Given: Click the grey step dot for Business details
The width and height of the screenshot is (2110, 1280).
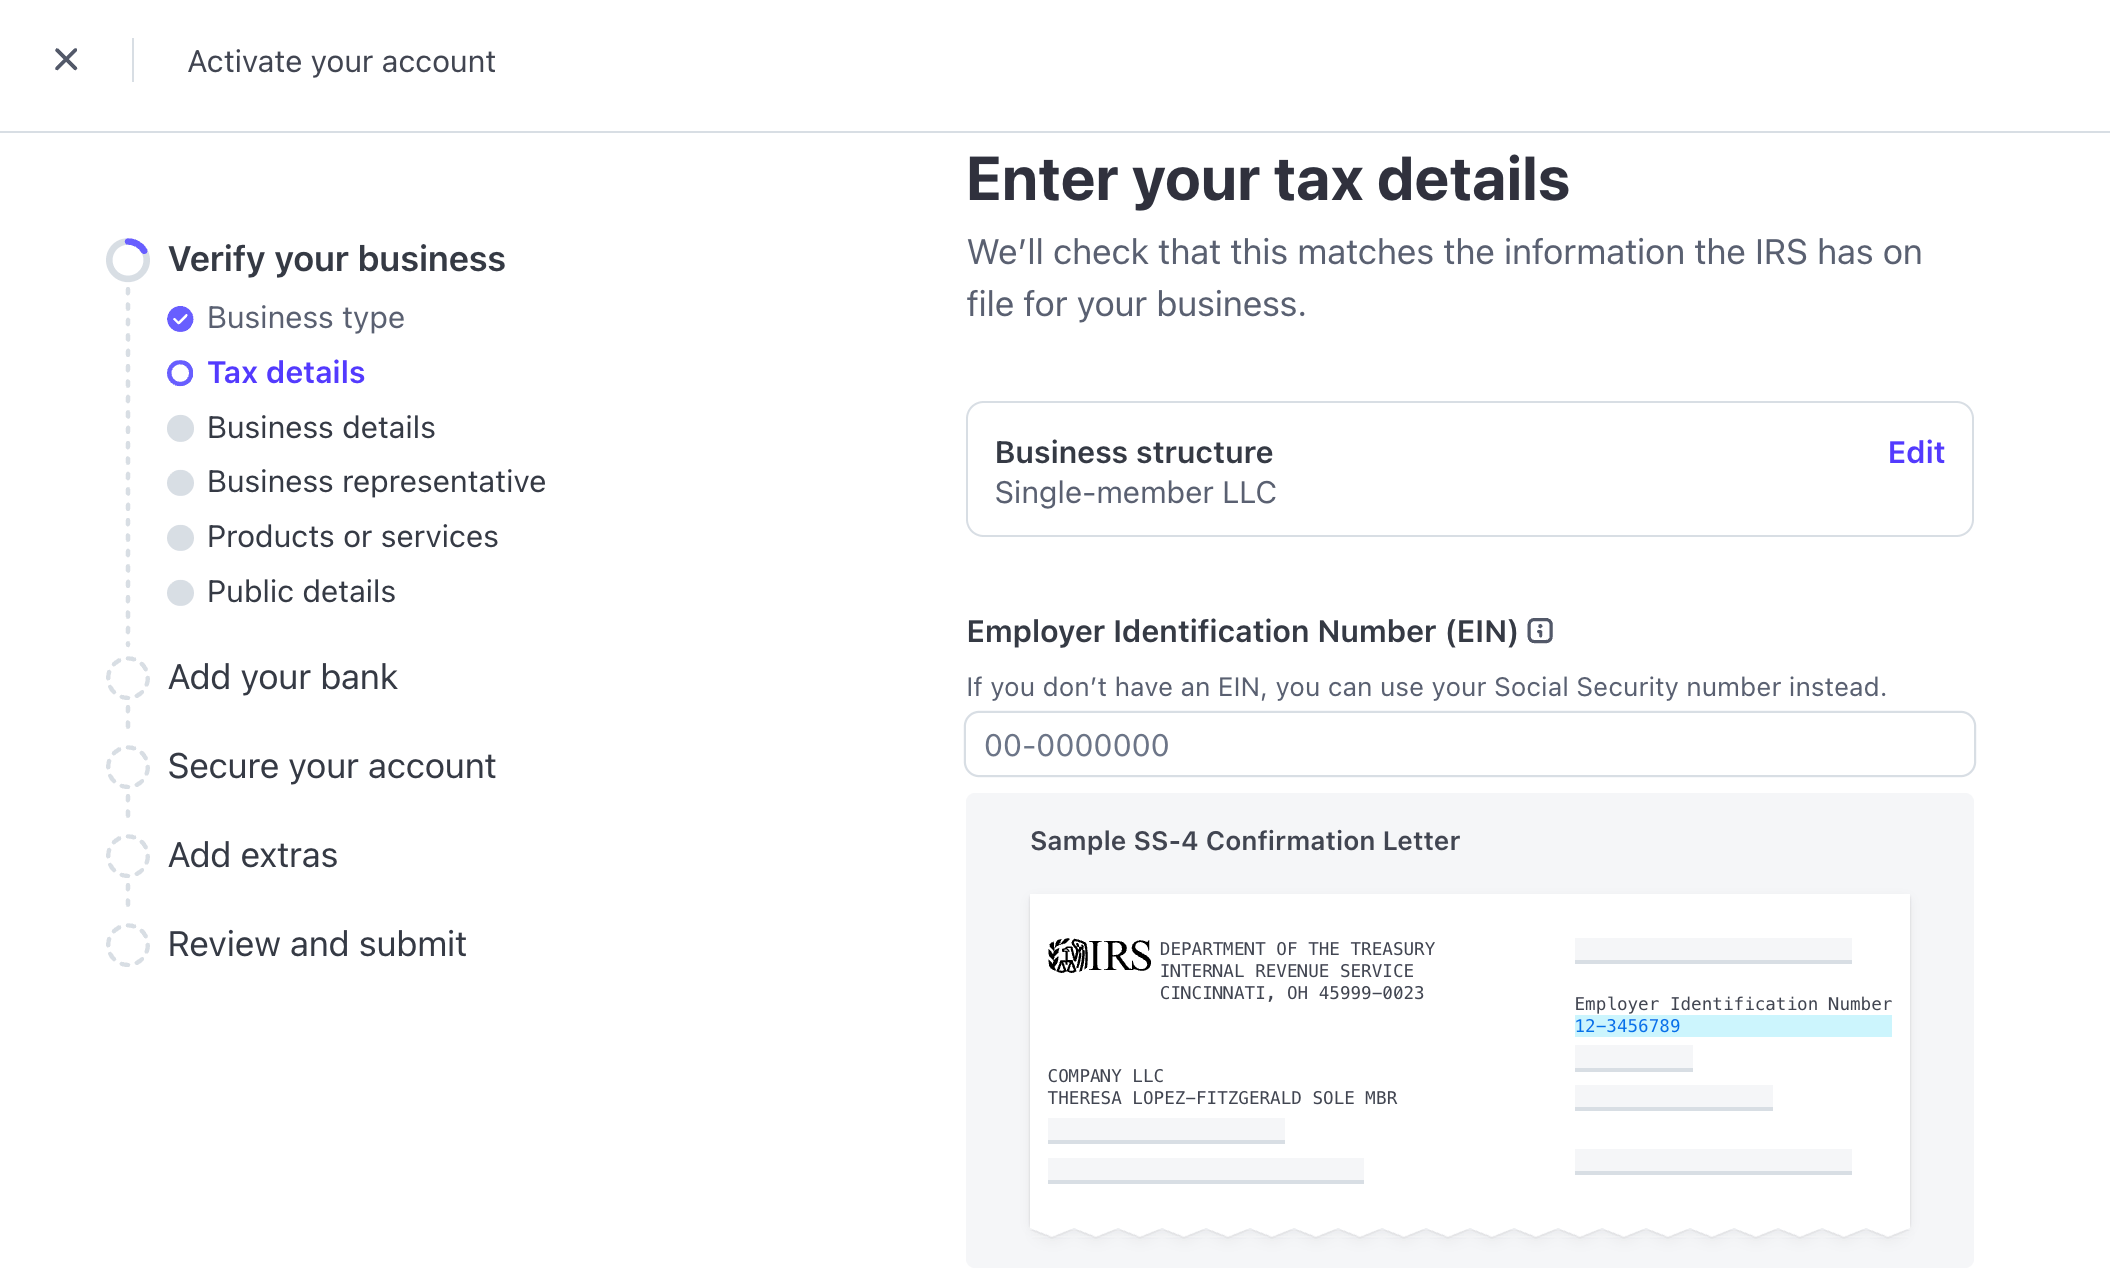Looking at the screenshot, I should [181, 428].
